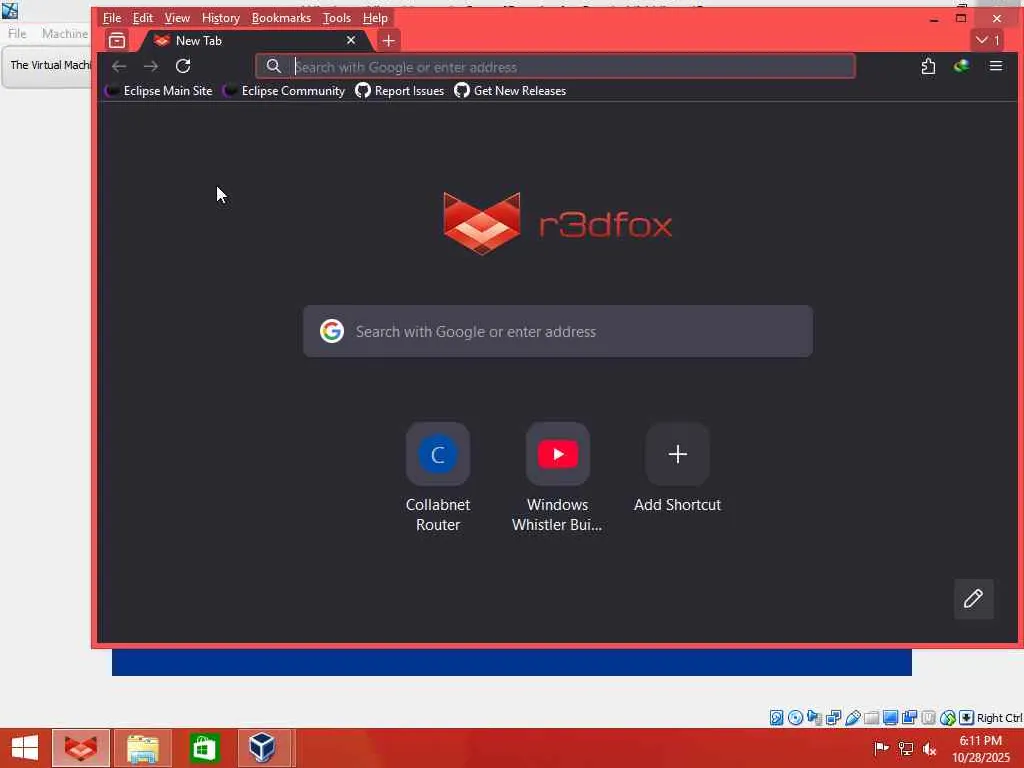Click the VirtualBox hard disk status icon
The height and width of the screenshot is (768, 1024).
pos(776,718)
